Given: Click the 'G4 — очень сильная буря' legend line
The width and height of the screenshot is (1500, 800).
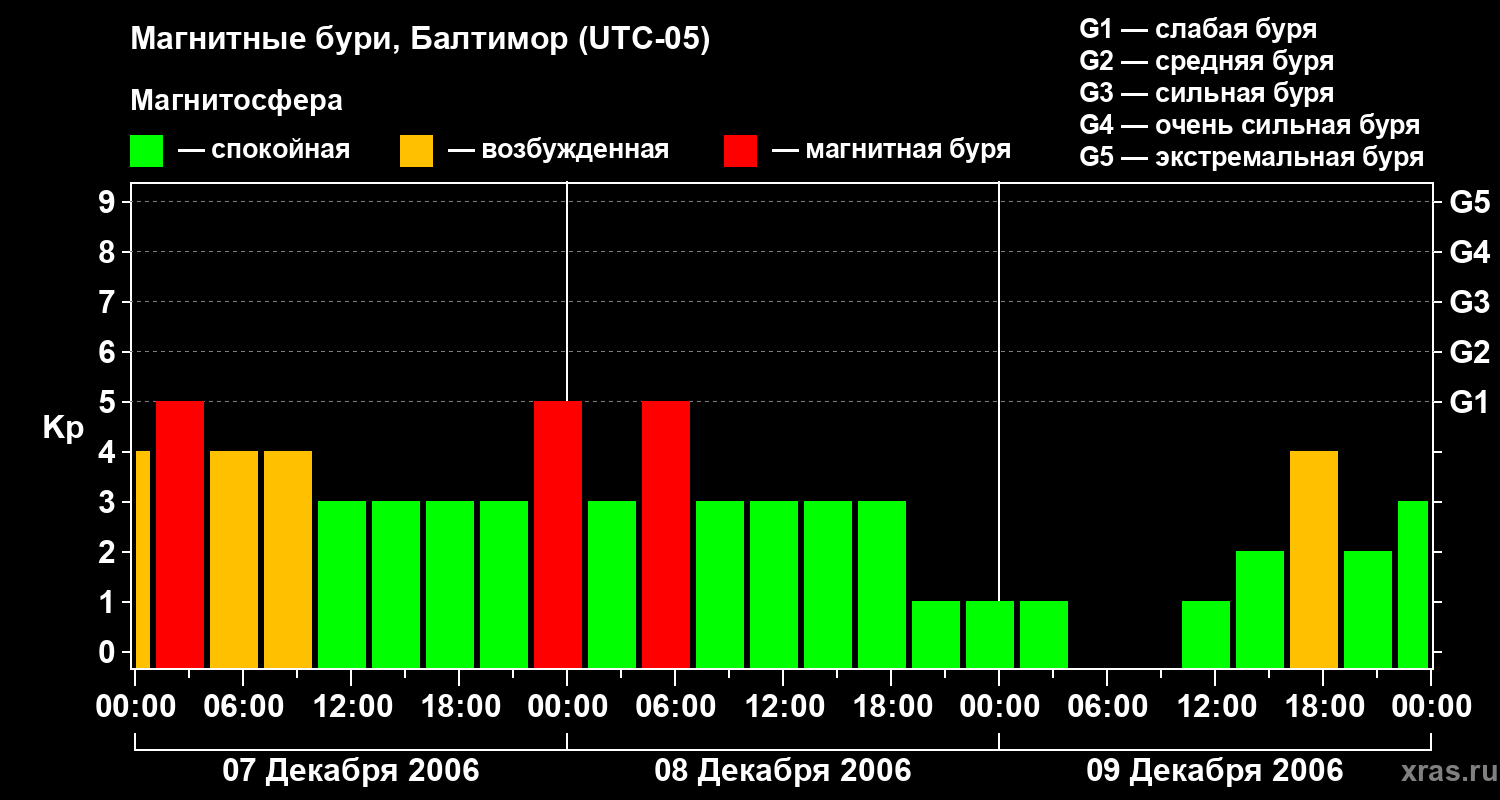Looking at the screenshot, I should click(x=1250, y=125).
